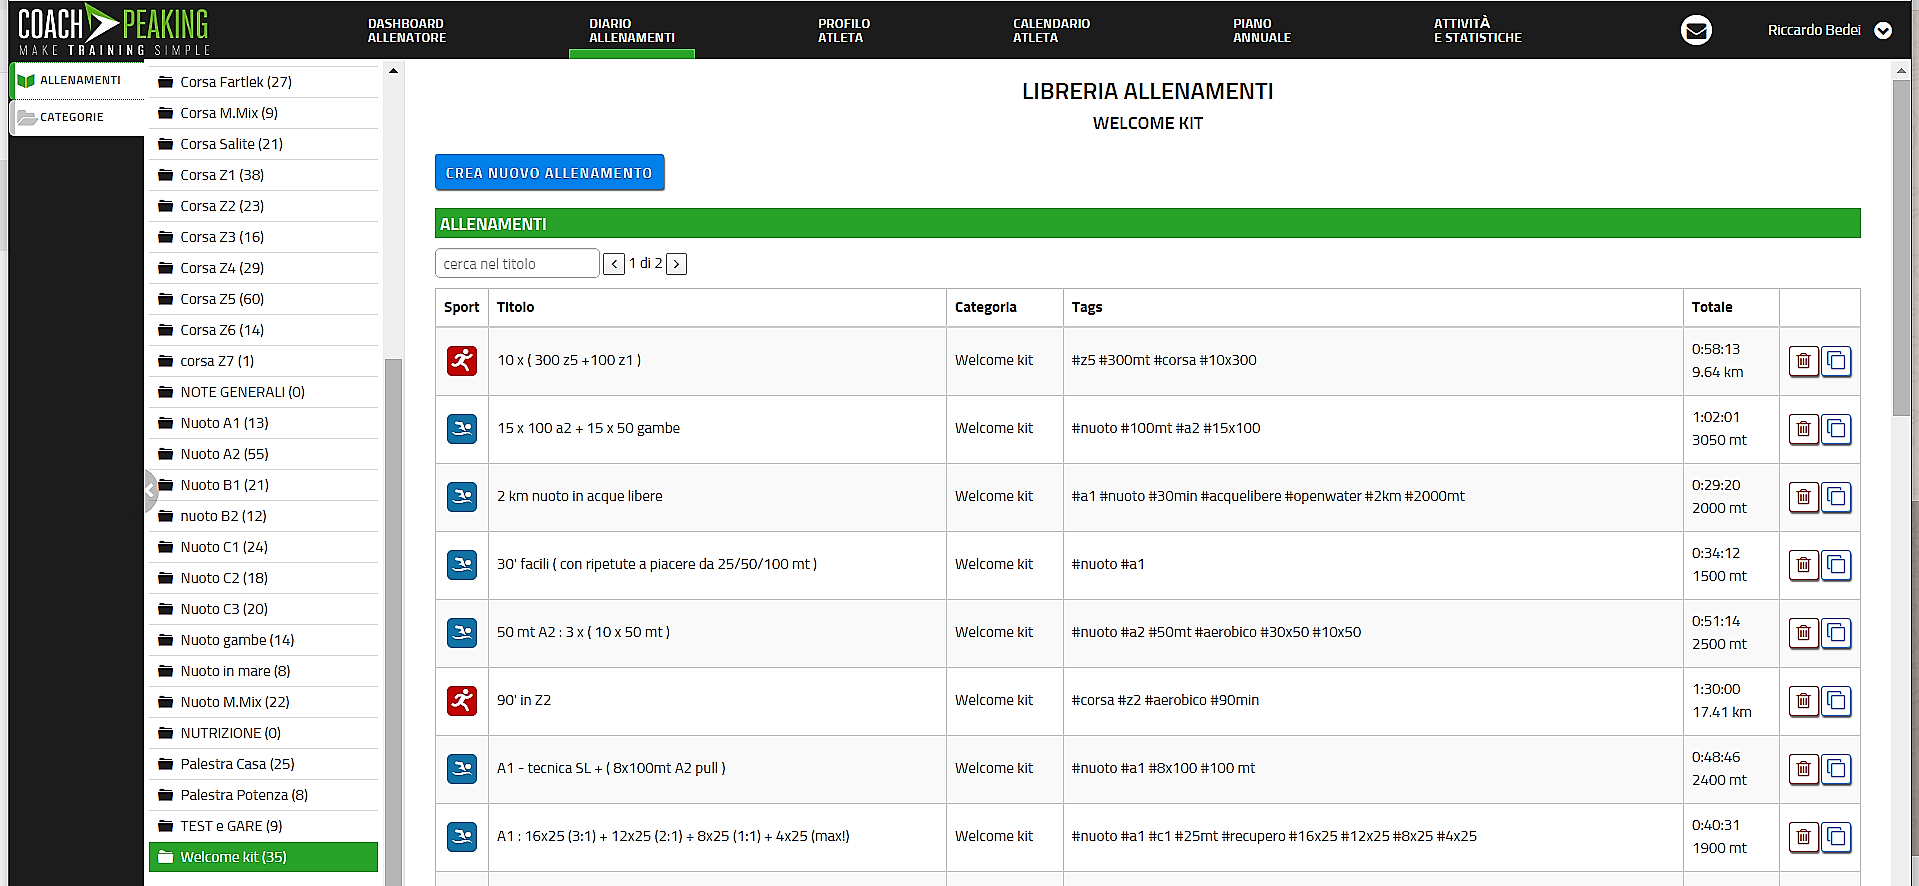
Task: Open Piano Annuale menu
Action: tap(1262, 31)
